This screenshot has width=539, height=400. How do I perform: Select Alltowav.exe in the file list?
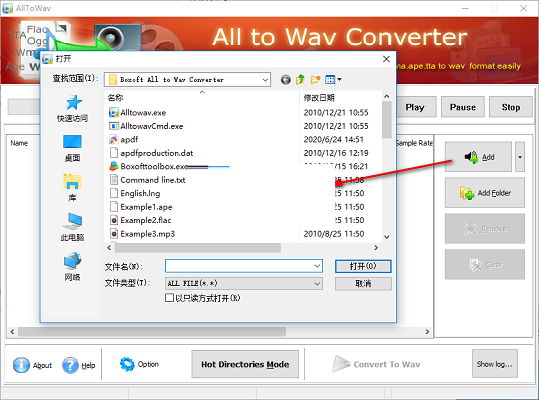[x=143, y=113]
